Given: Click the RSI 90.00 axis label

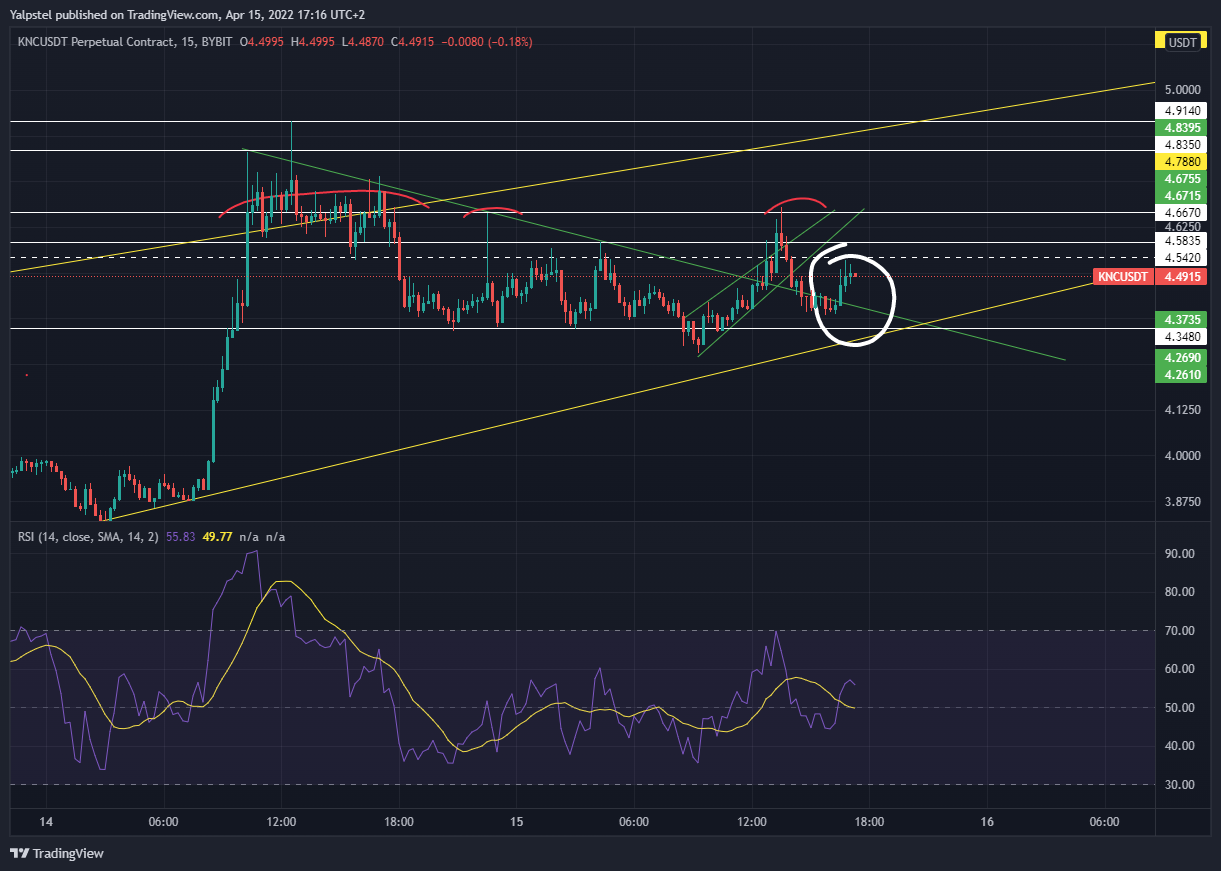Looking at the screenshot, I should point(1180,554).
